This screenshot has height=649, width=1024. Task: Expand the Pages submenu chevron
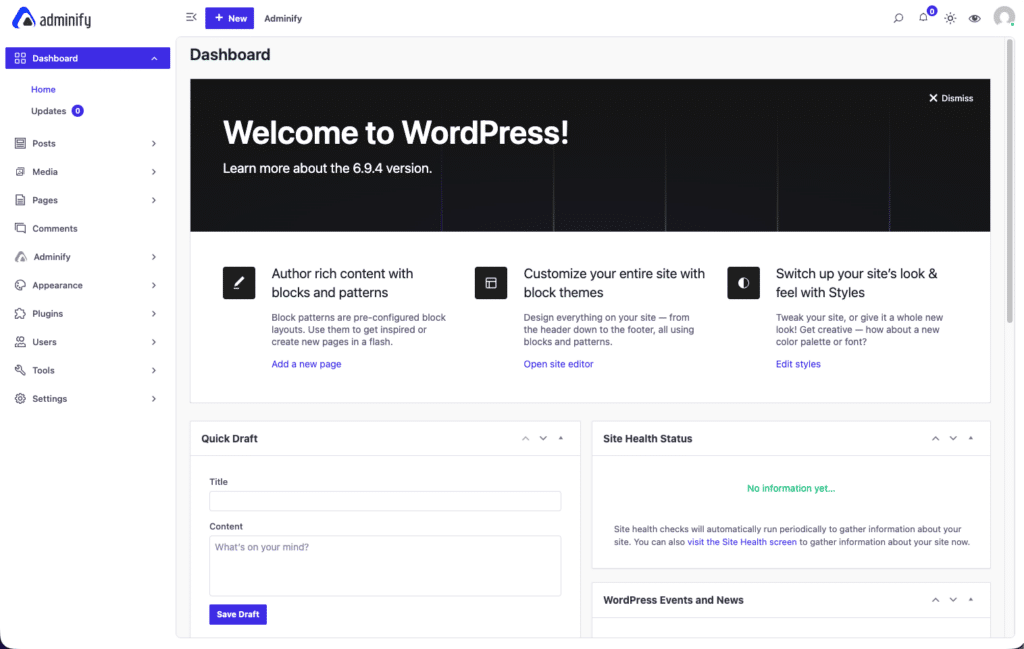click(x=154, y=200)
